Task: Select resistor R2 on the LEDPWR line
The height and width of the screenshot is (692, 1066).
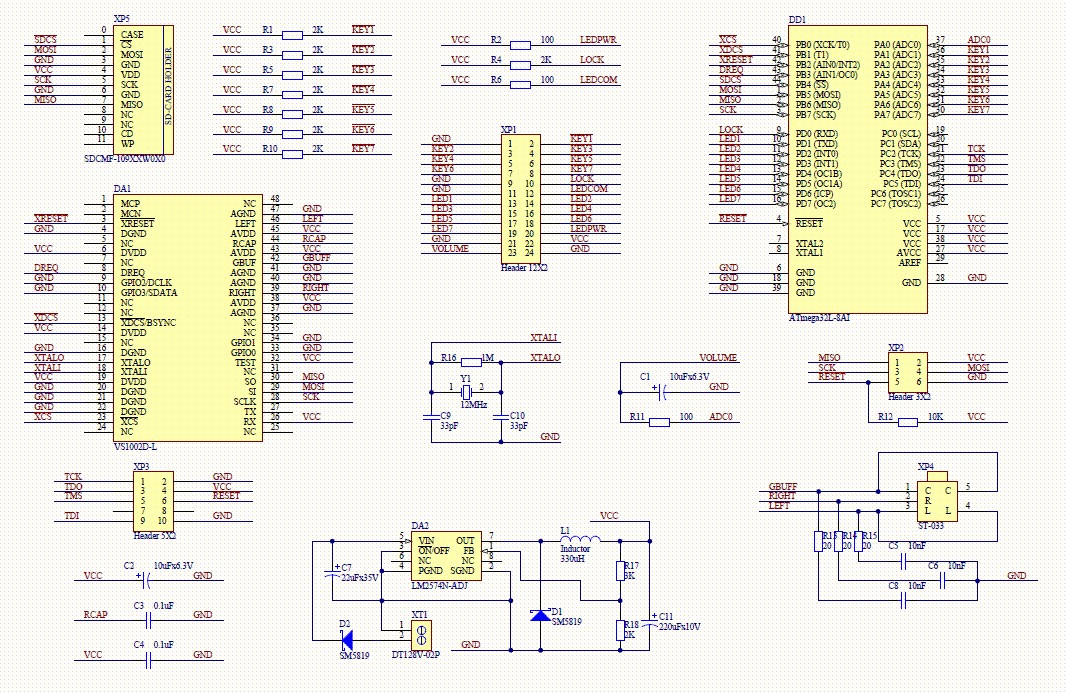Action: click(x=520, y=46)
